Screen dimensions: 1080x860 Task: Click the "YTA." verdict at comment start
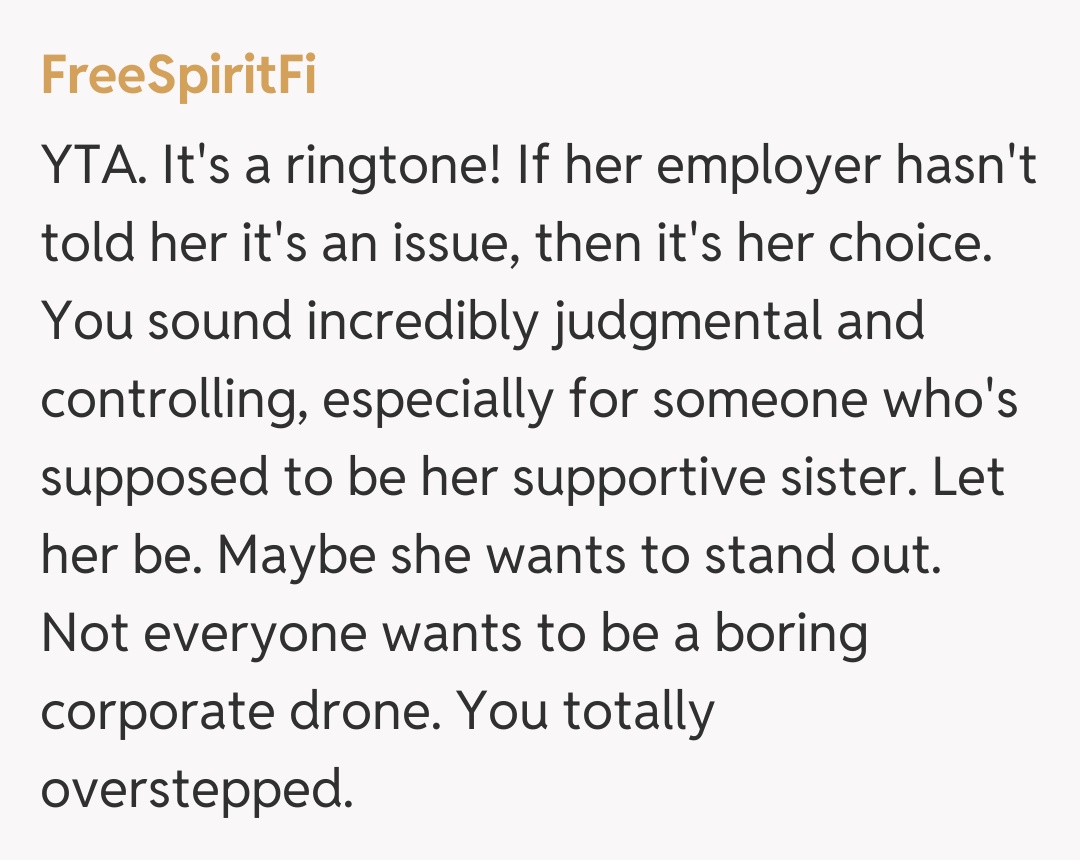(x=94, y=166)
